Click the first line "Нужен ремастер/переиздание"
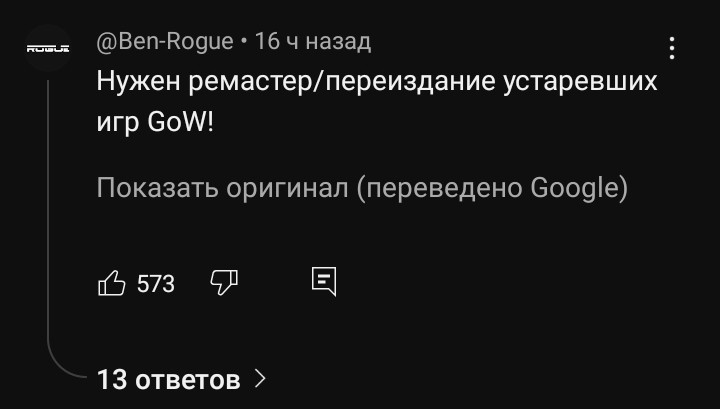 (x=296, y=82)
